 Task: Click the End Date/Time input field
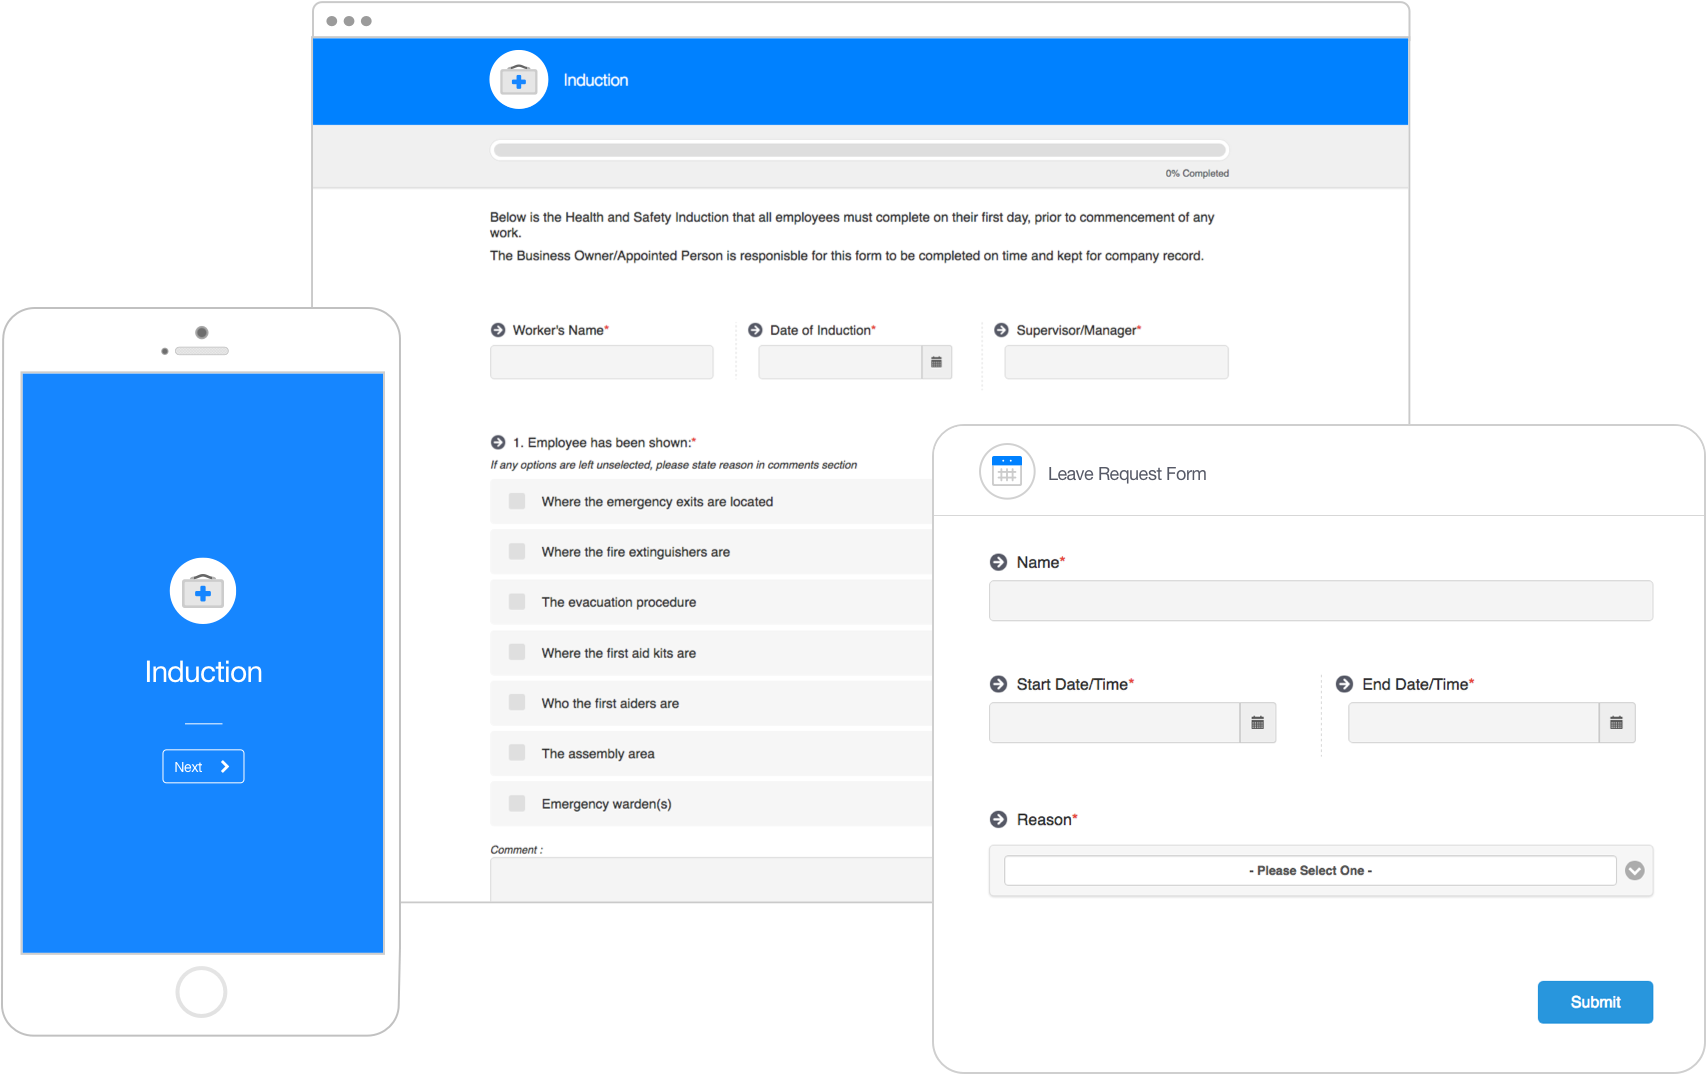point(1473,723)
